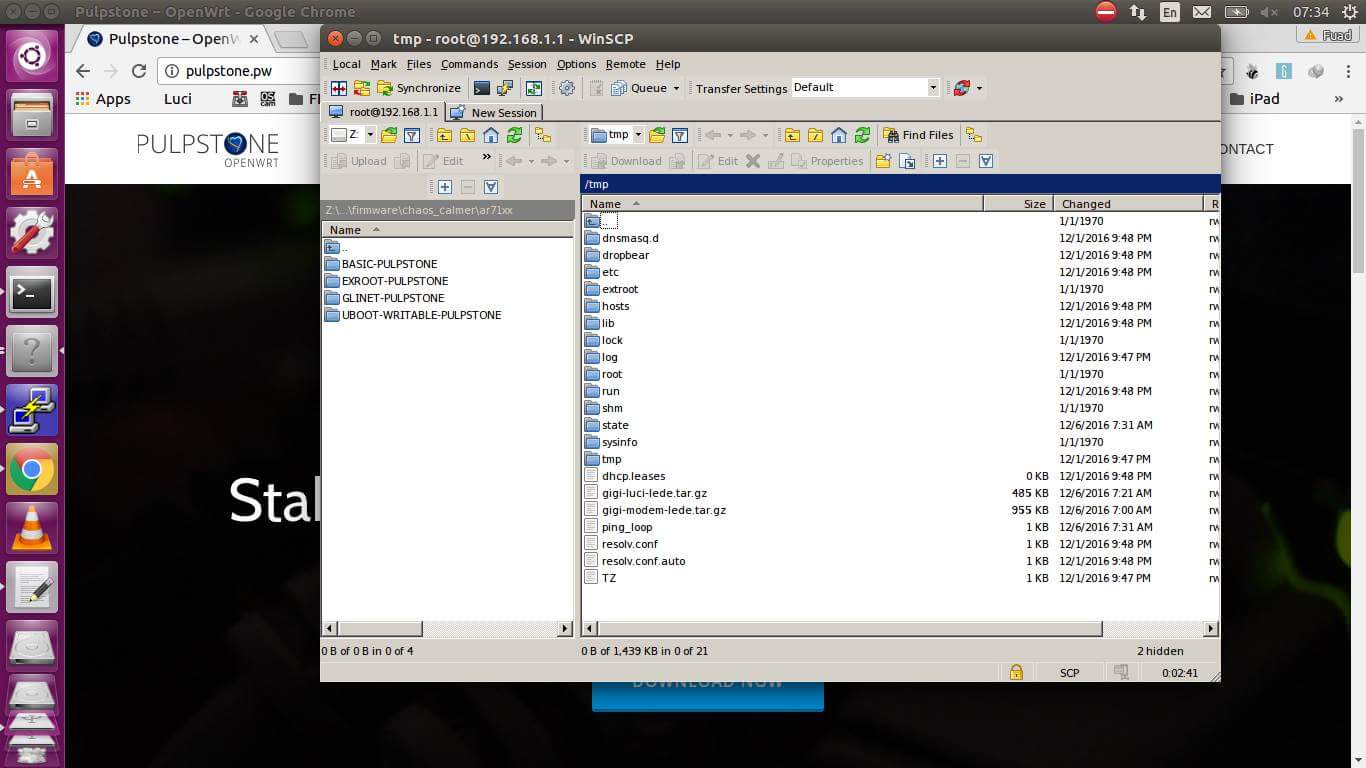Viewport: 1366px width, 768px height.
Task: Open the terminal console icon
Action: 482,88
